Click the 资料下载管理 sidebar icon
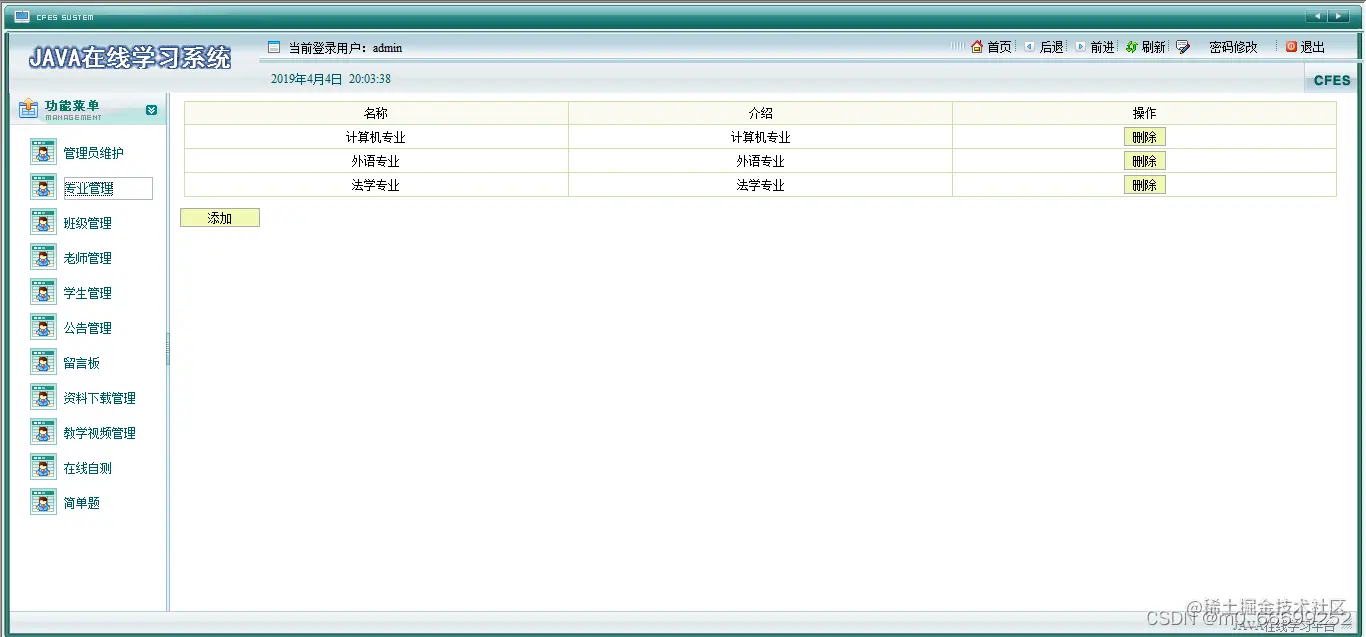Screen dimensions: 1366x637 click(43, 397)
